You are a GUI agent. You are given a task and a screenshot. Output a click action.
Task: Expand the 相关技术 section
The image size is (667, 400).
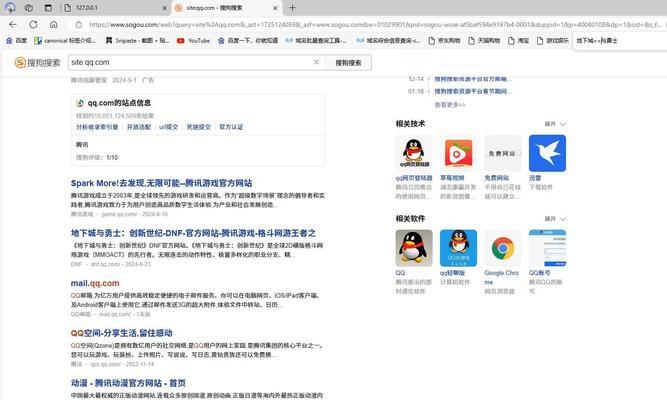(x=555, y=124)
